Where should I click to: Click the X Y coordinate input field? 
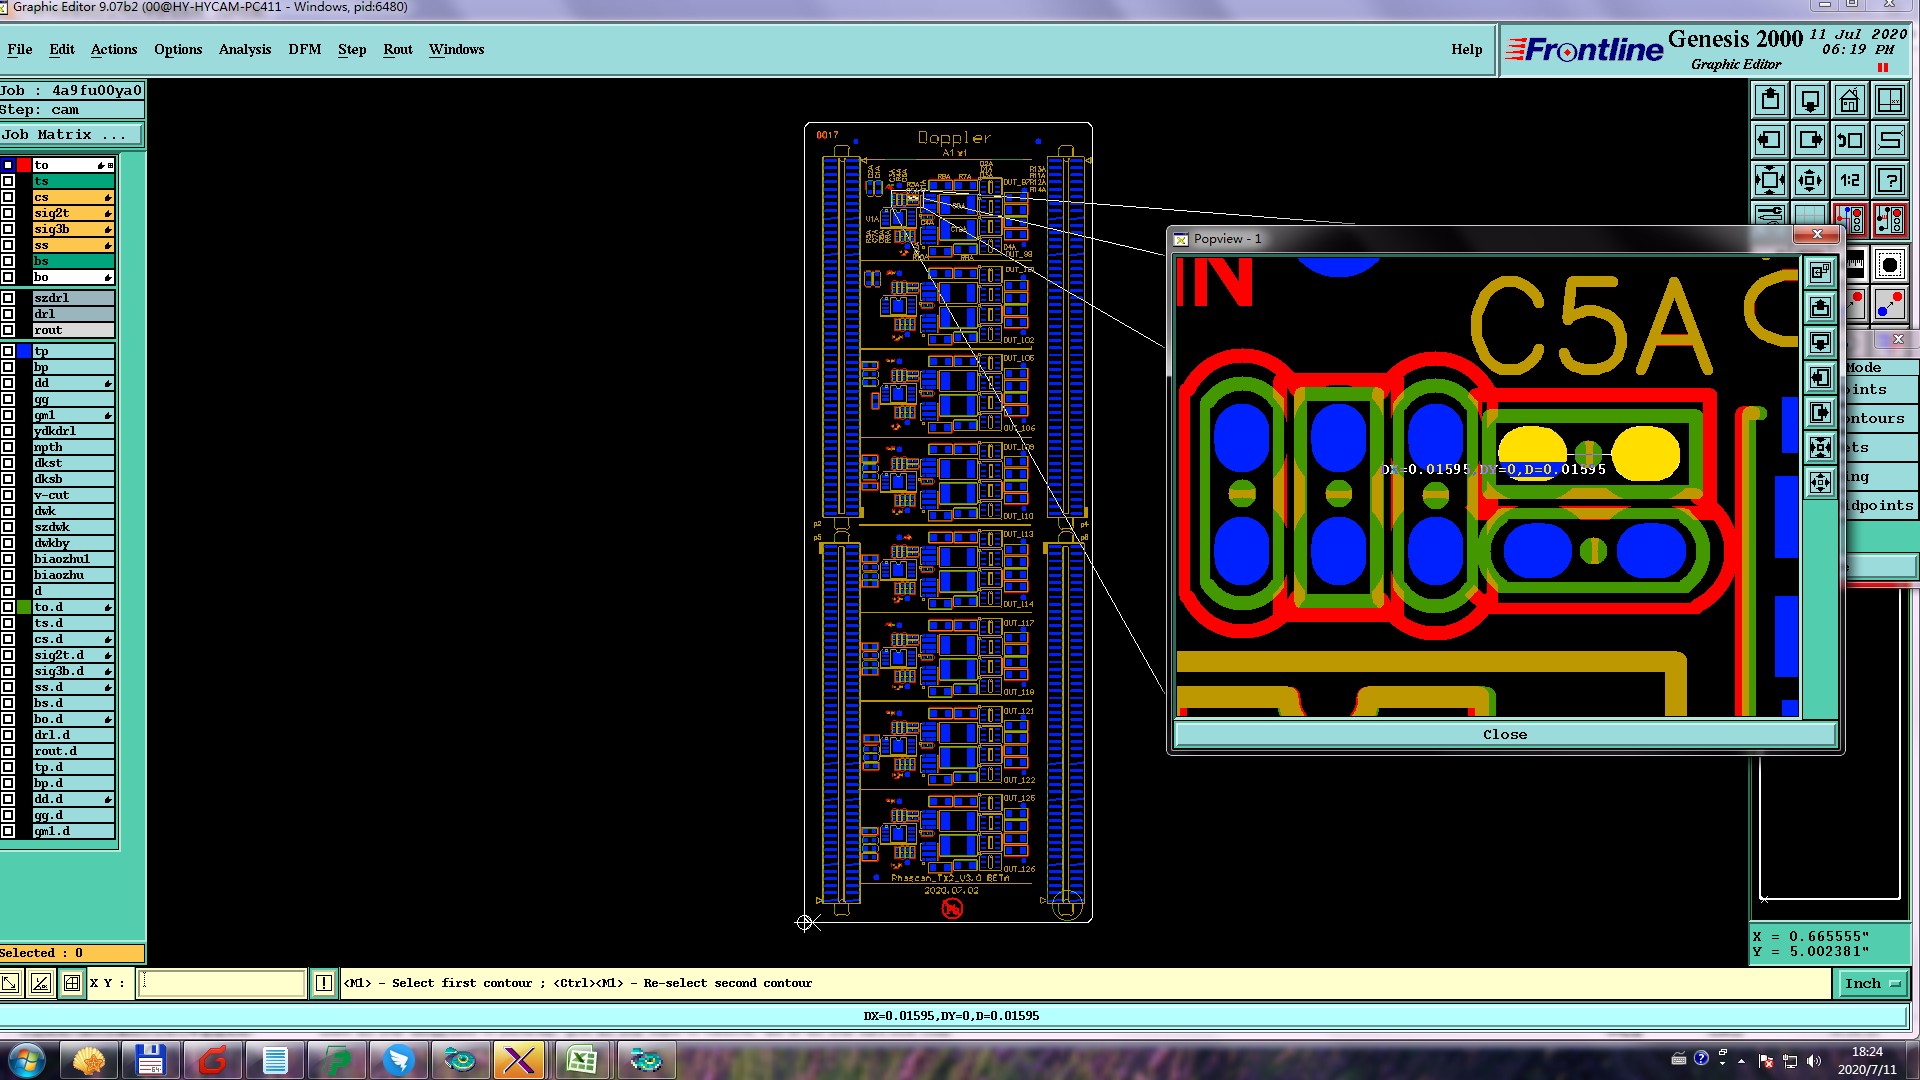(220, 984)
